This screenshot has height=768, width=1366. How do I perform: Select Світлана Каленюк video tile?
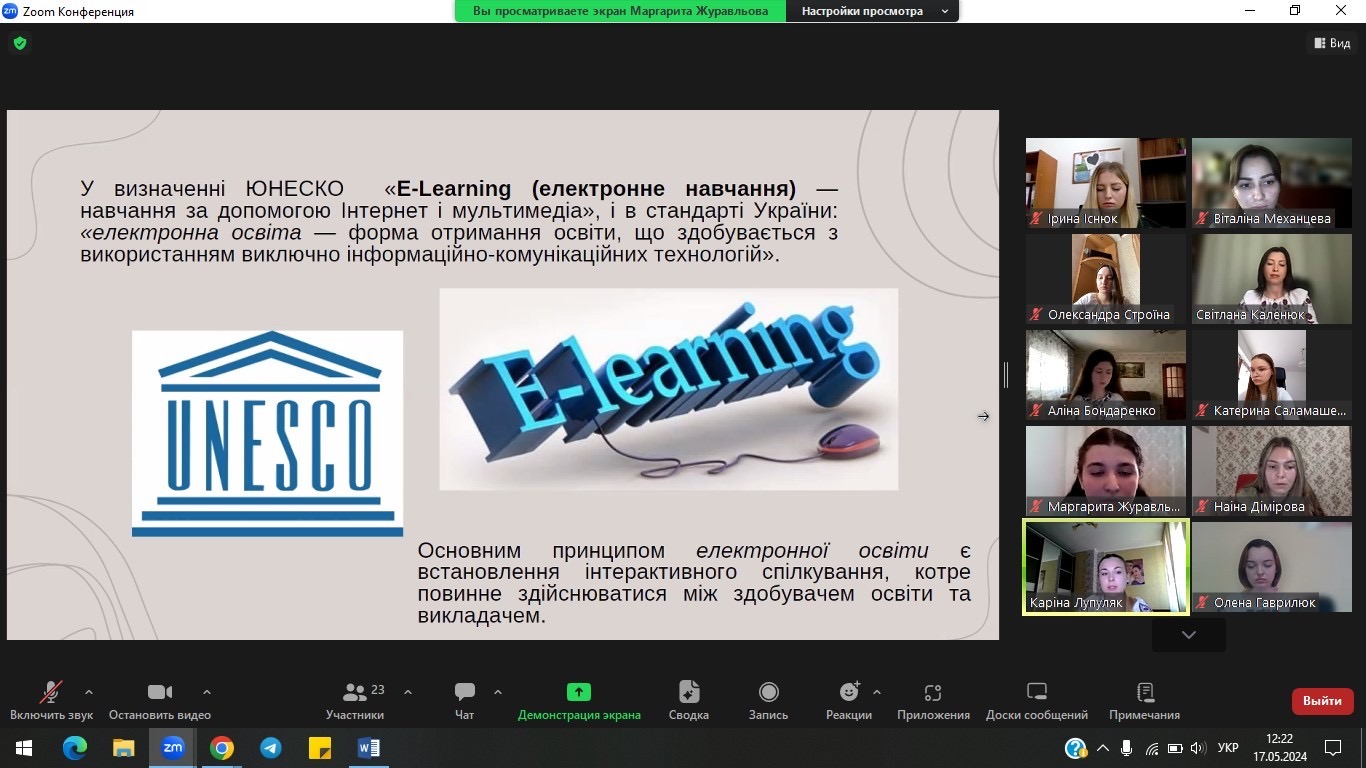tap(1271, 279)
